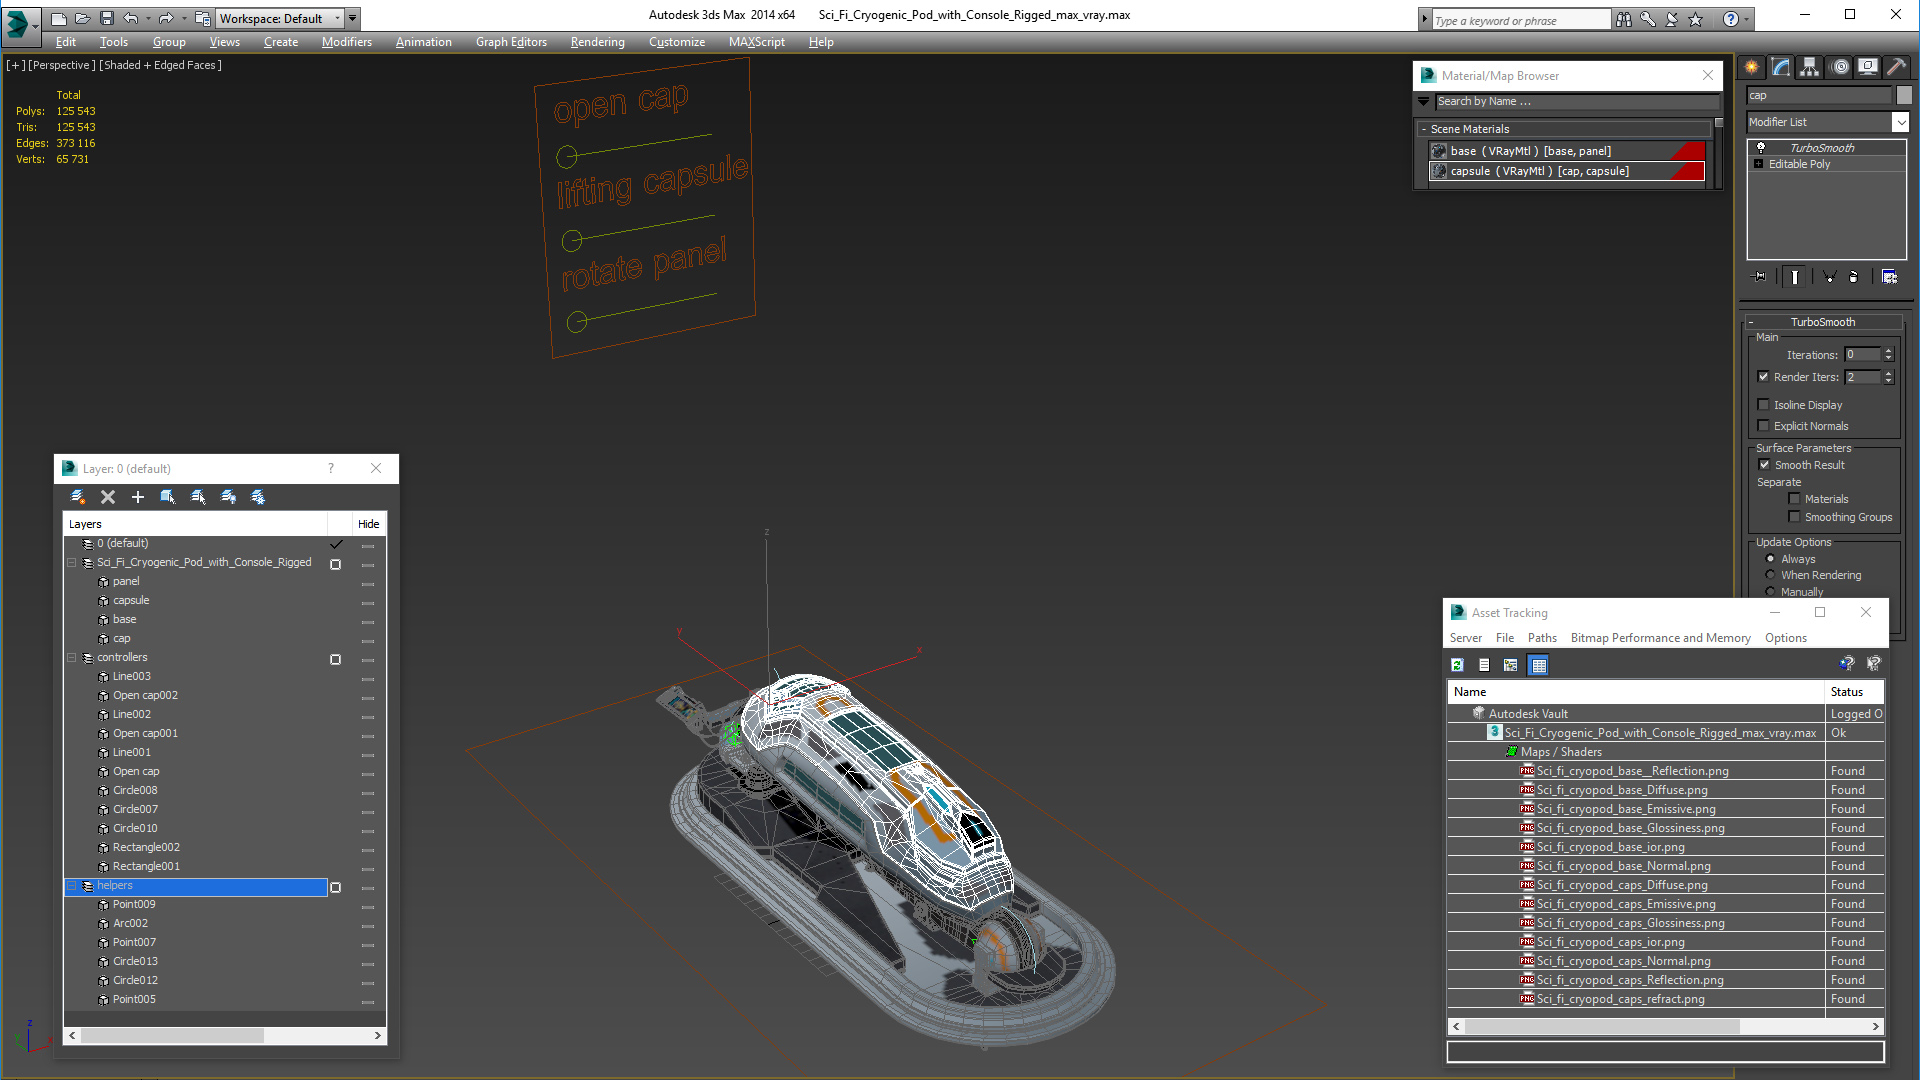This screenshot has width=1920, height=1080.
Task: Click Hide column header in layer dialog
Action: pos(368,524)
